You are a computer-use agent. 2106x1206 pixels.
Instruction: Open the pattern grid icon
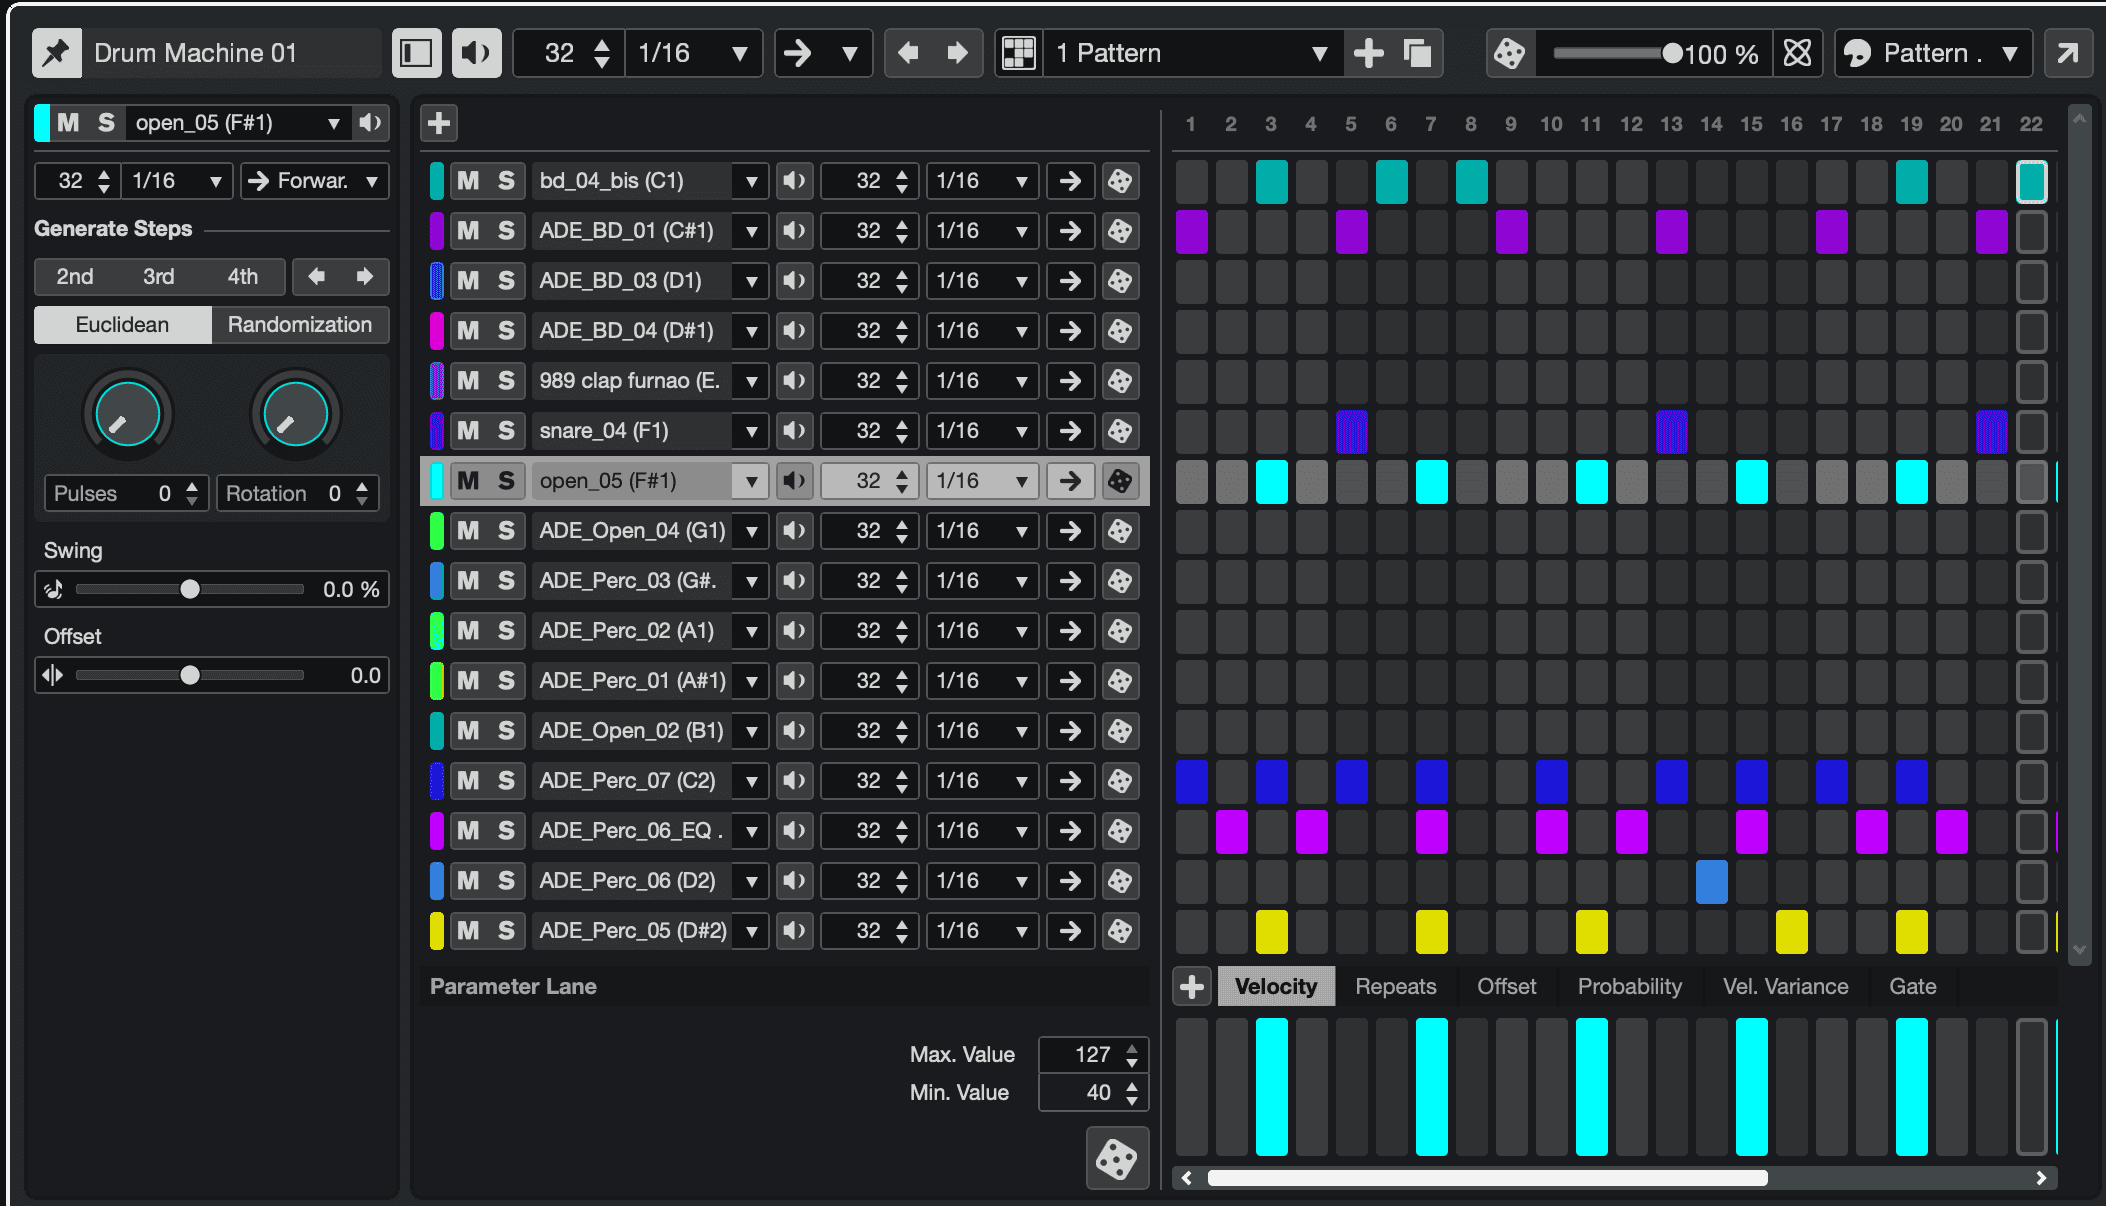coord(1019,53)
